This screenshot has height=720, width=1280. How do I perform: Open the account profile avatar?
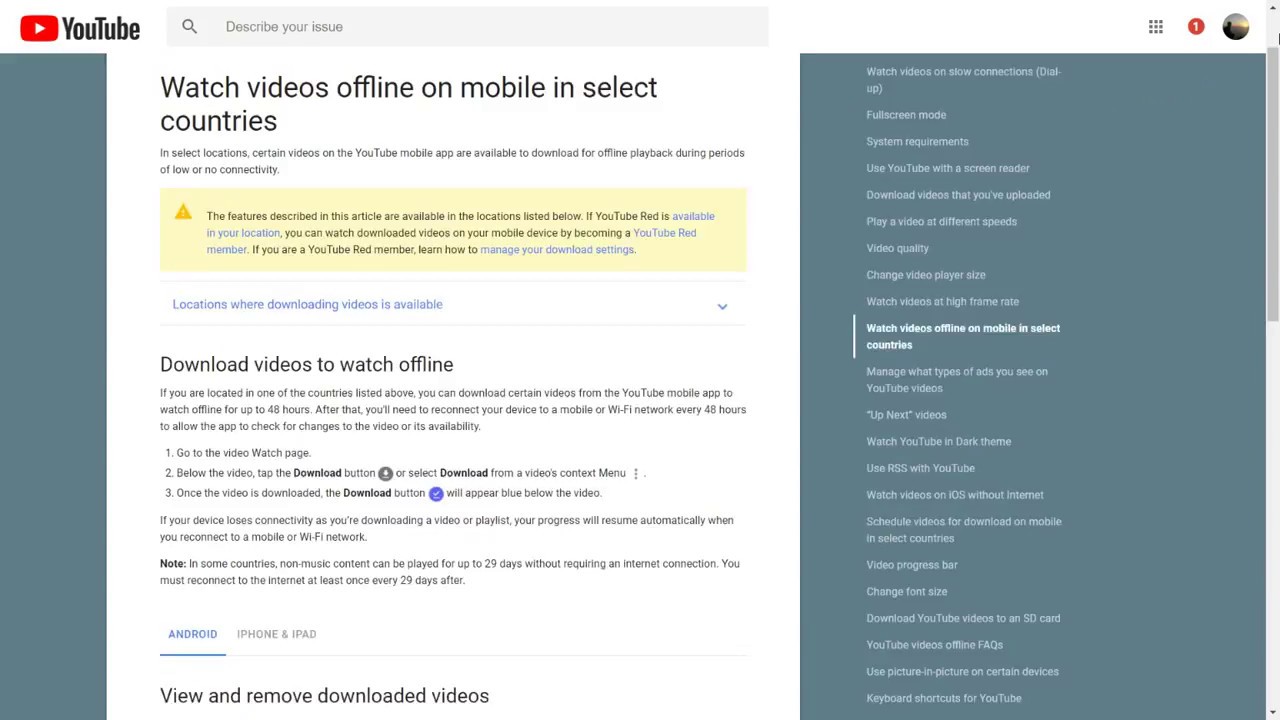(1236, 27)
